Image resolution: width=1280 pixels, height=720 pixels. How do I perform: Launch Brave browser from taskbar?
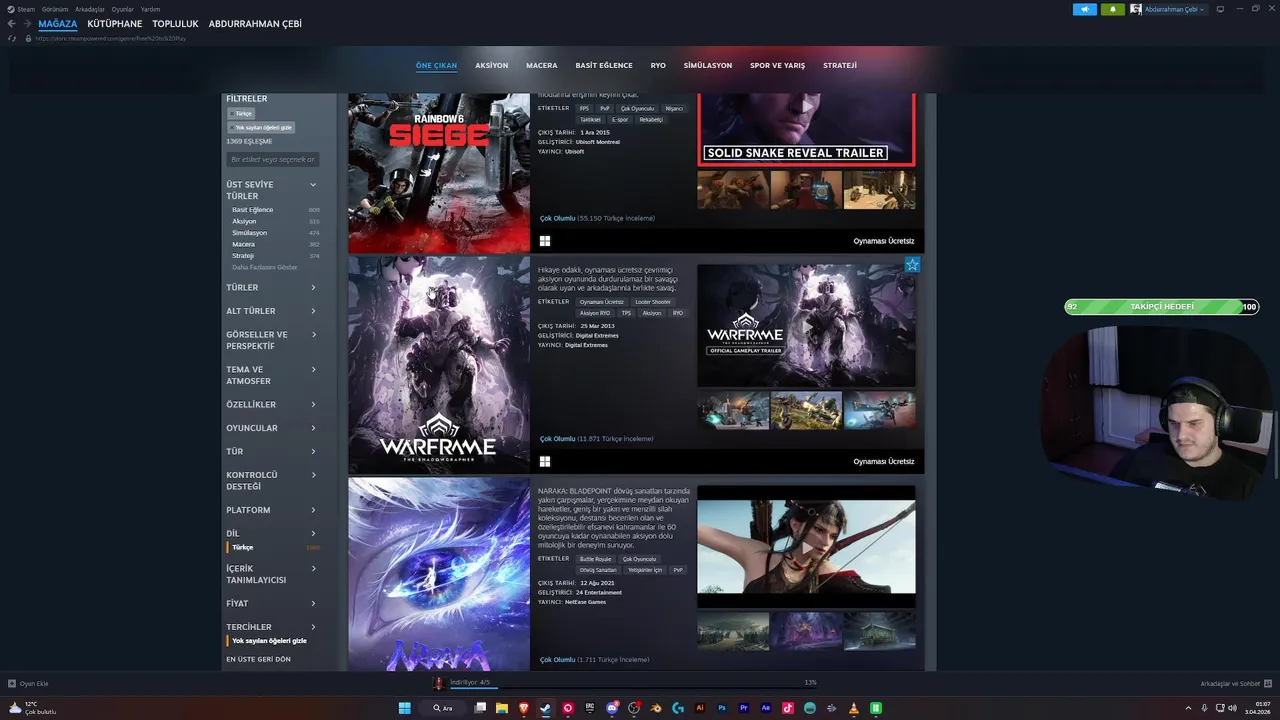pos(524,708)
